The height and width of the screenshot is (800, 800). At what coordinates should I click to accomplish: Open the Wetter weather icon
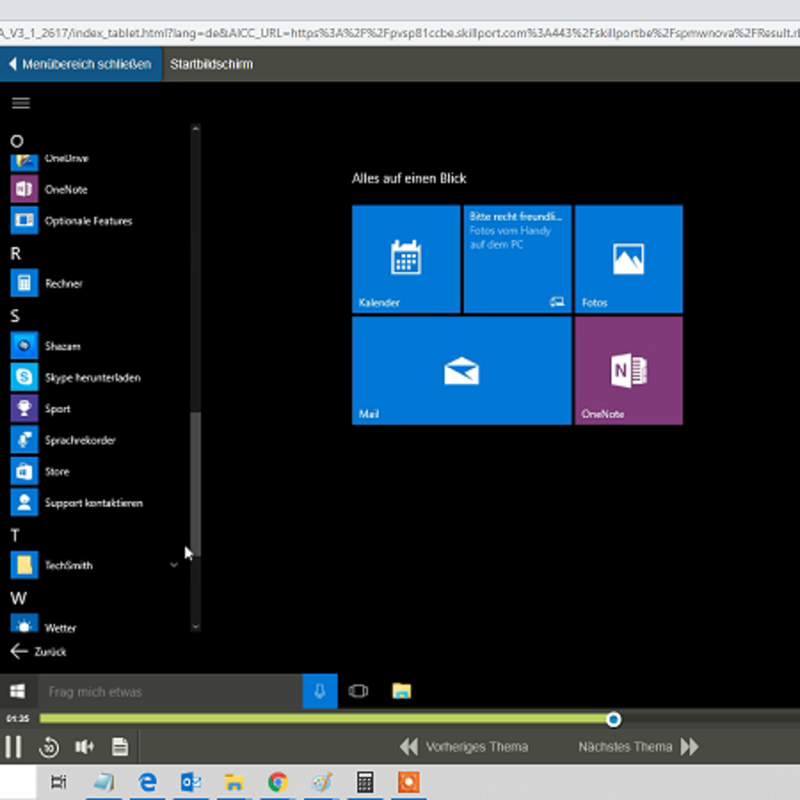point(24,623)
